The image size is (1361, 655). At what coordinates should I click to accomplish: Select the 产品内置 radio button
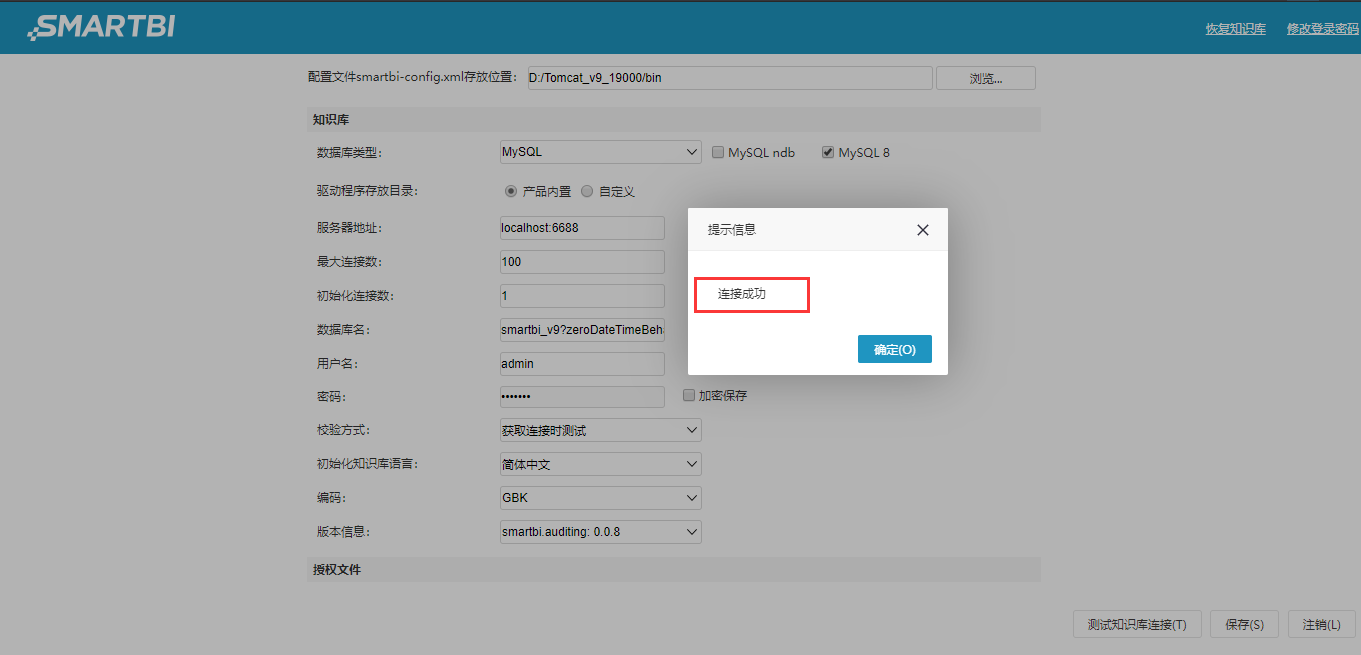(x=511, y=191)
